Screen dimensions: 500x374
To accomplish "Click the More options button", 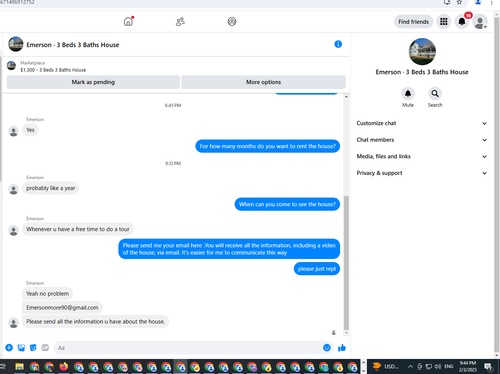I will (263, 82).
